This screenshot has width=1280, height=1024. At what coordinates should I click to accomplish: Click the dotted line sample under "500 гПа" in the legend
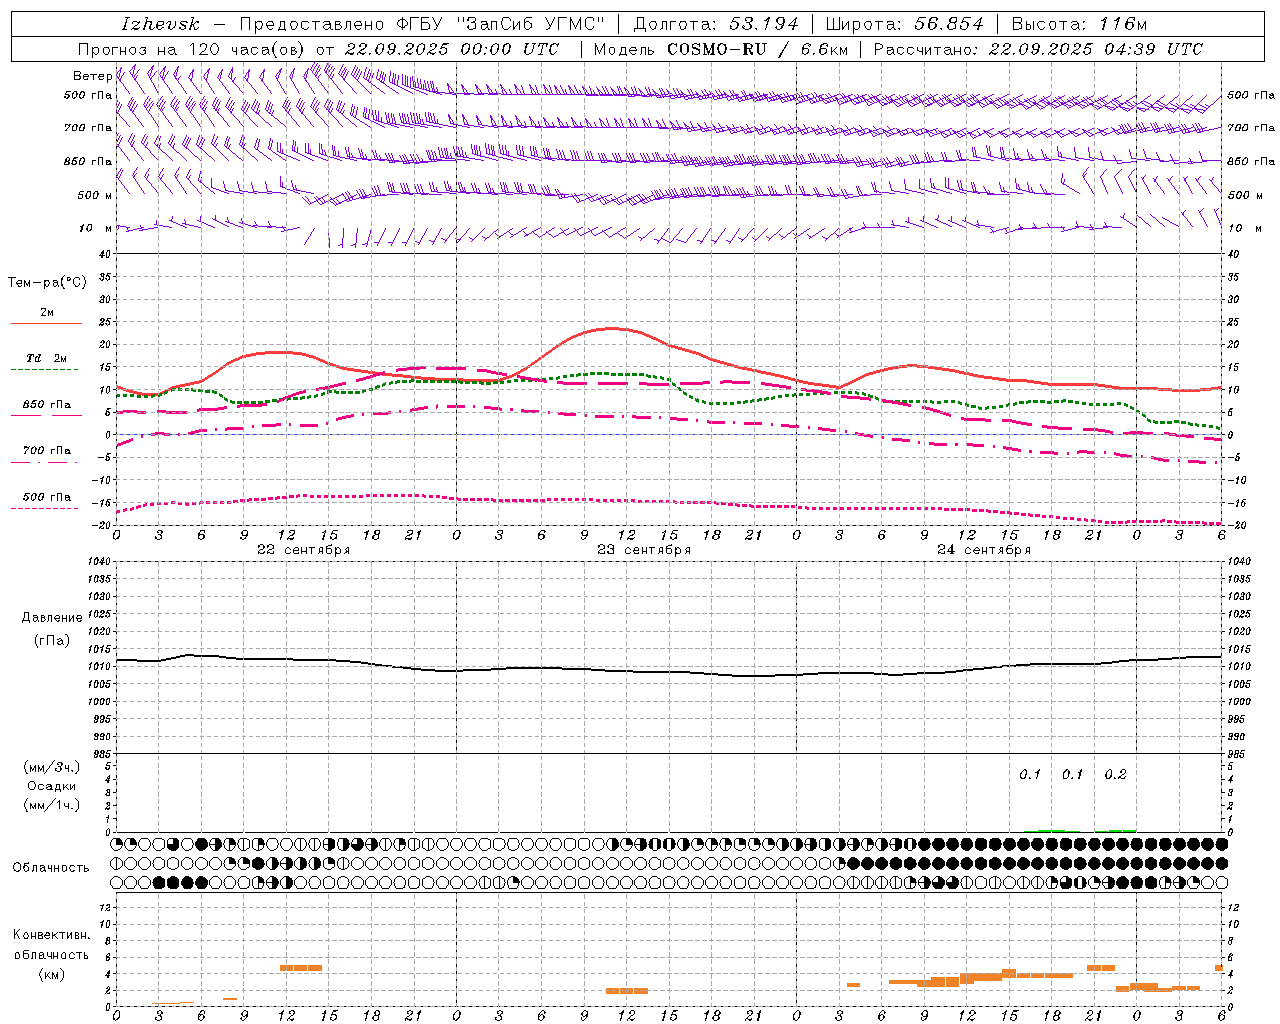pyautogui.click(x=45, y=509)
